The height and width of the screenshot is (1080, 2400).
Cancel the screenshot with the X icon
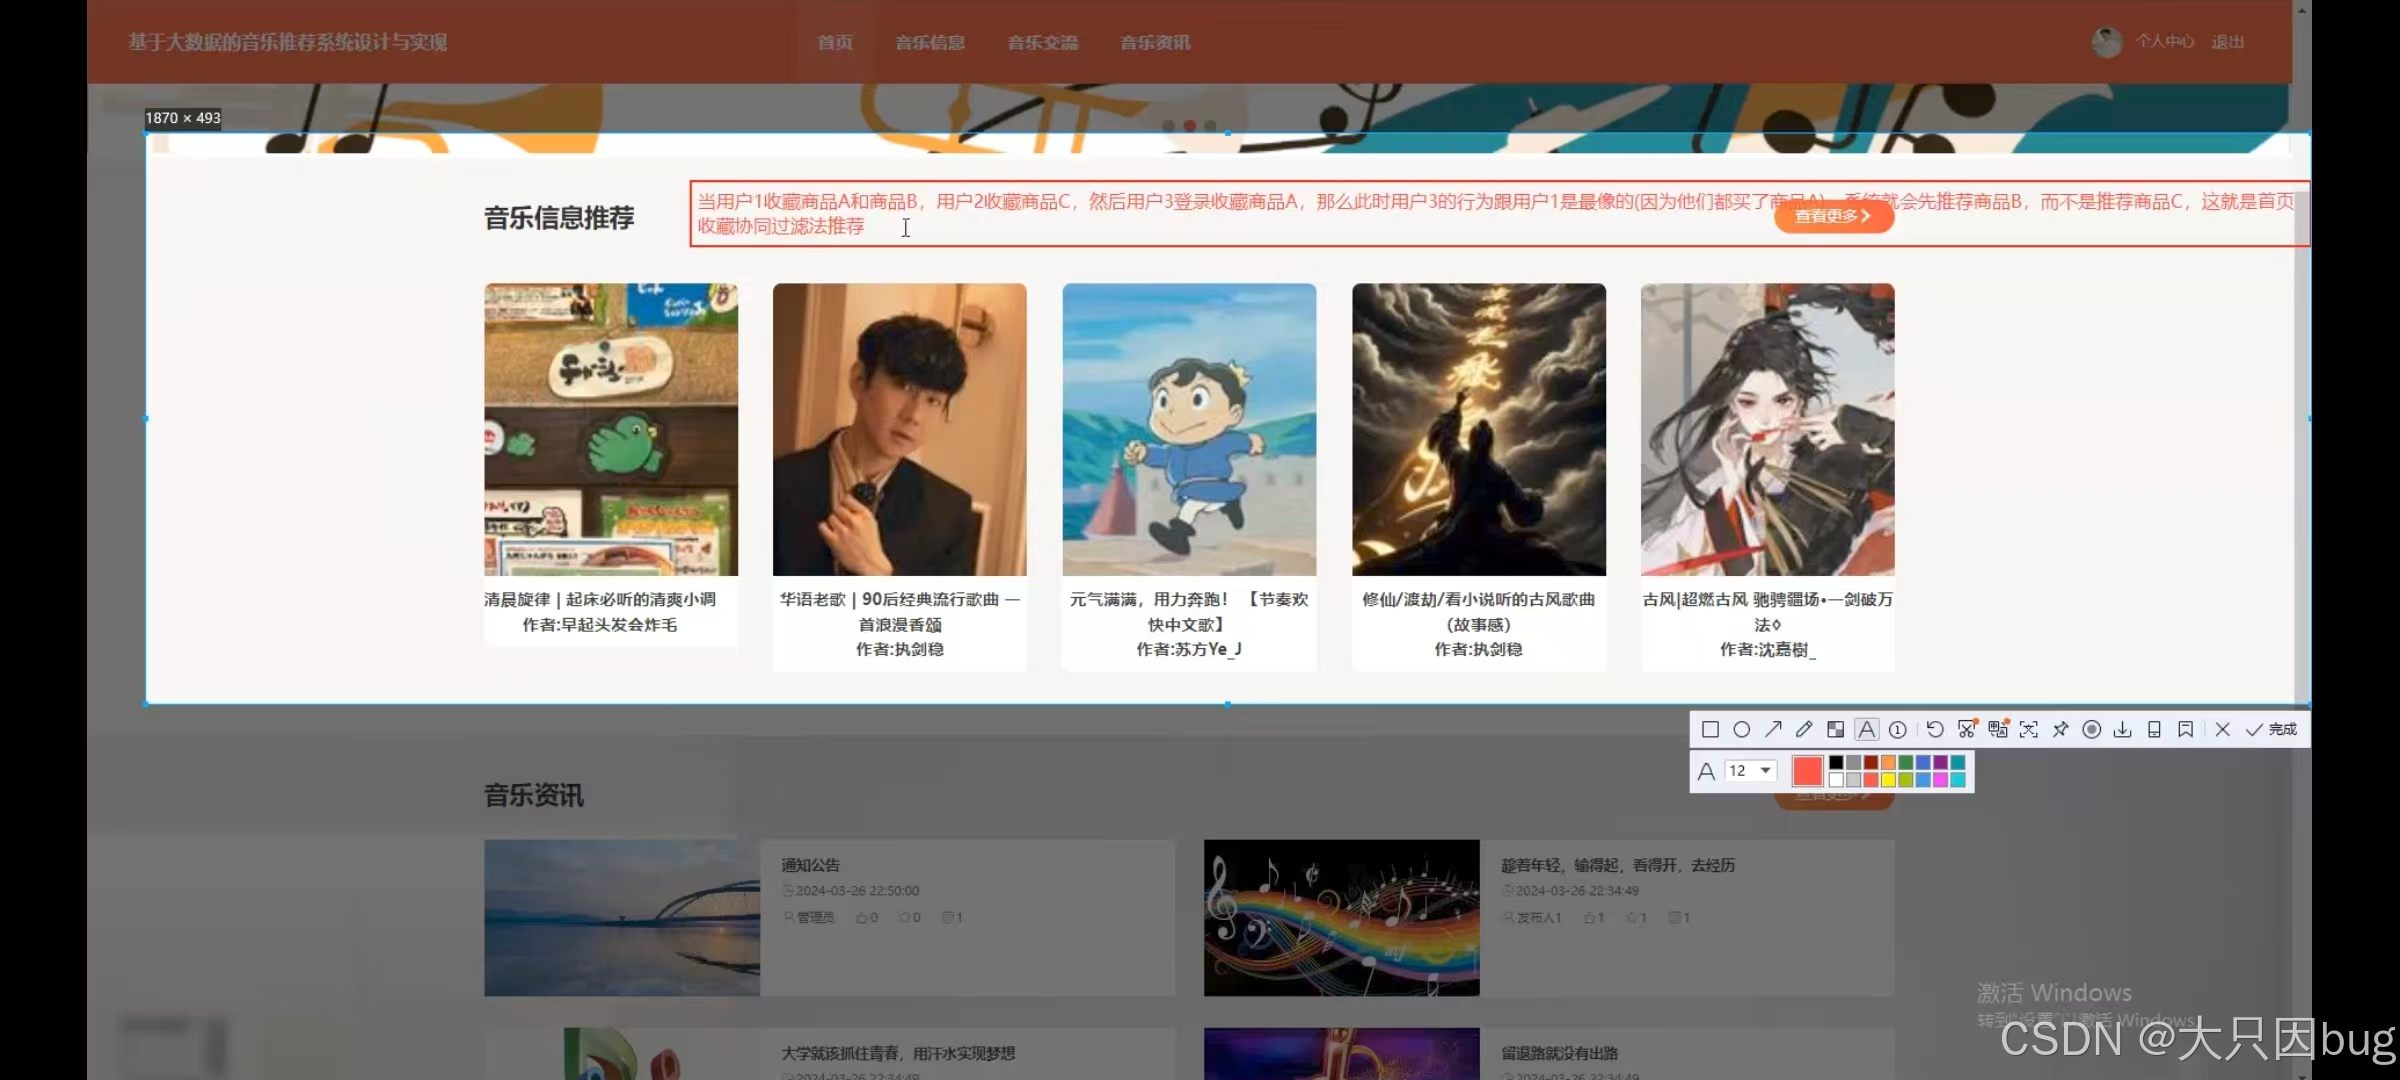2222,729
